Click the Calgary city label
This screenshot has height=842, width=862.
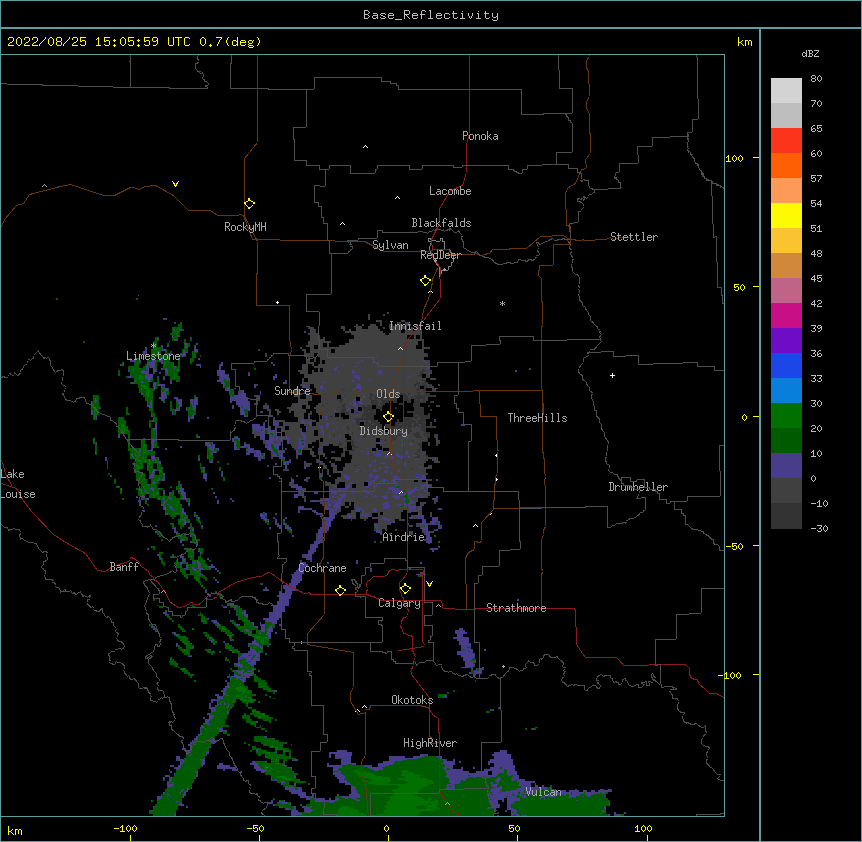pos(399,603)
